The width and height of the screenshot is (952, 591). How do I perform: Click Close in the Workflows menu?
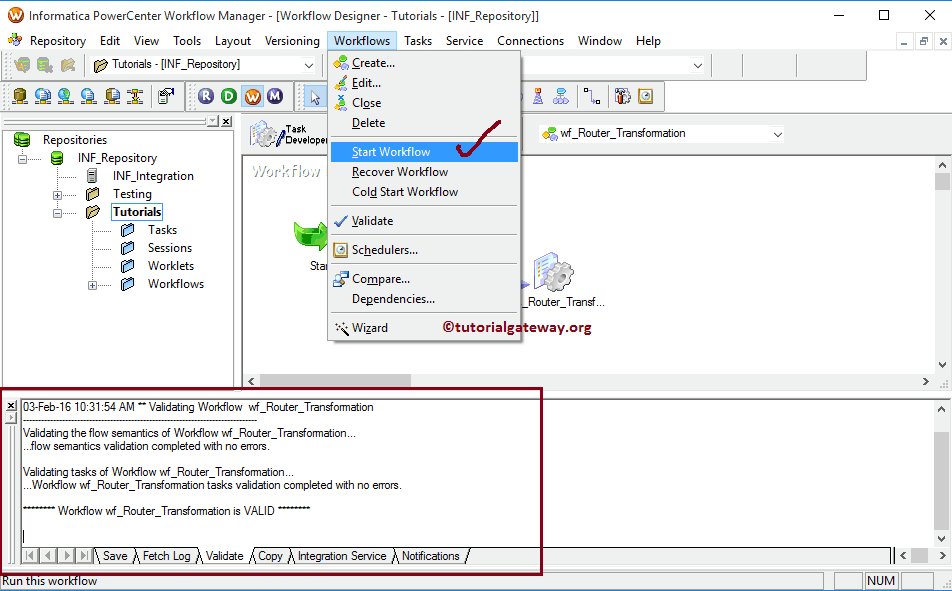424,103
